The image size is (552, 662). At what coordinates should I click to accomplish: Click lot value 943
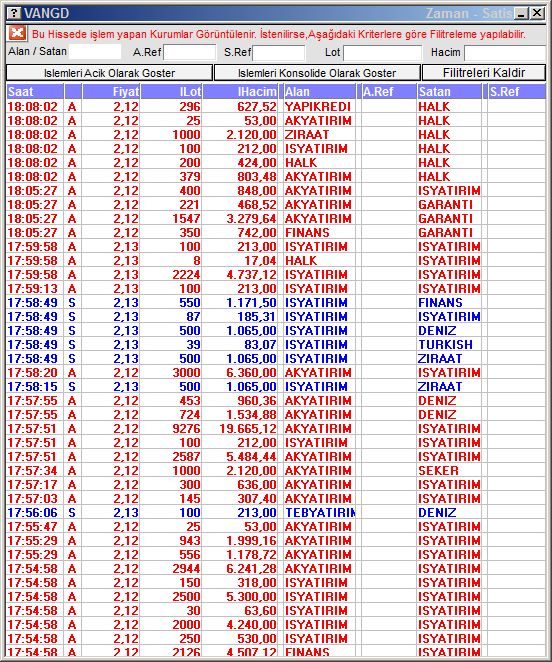[x=171, y=540]
